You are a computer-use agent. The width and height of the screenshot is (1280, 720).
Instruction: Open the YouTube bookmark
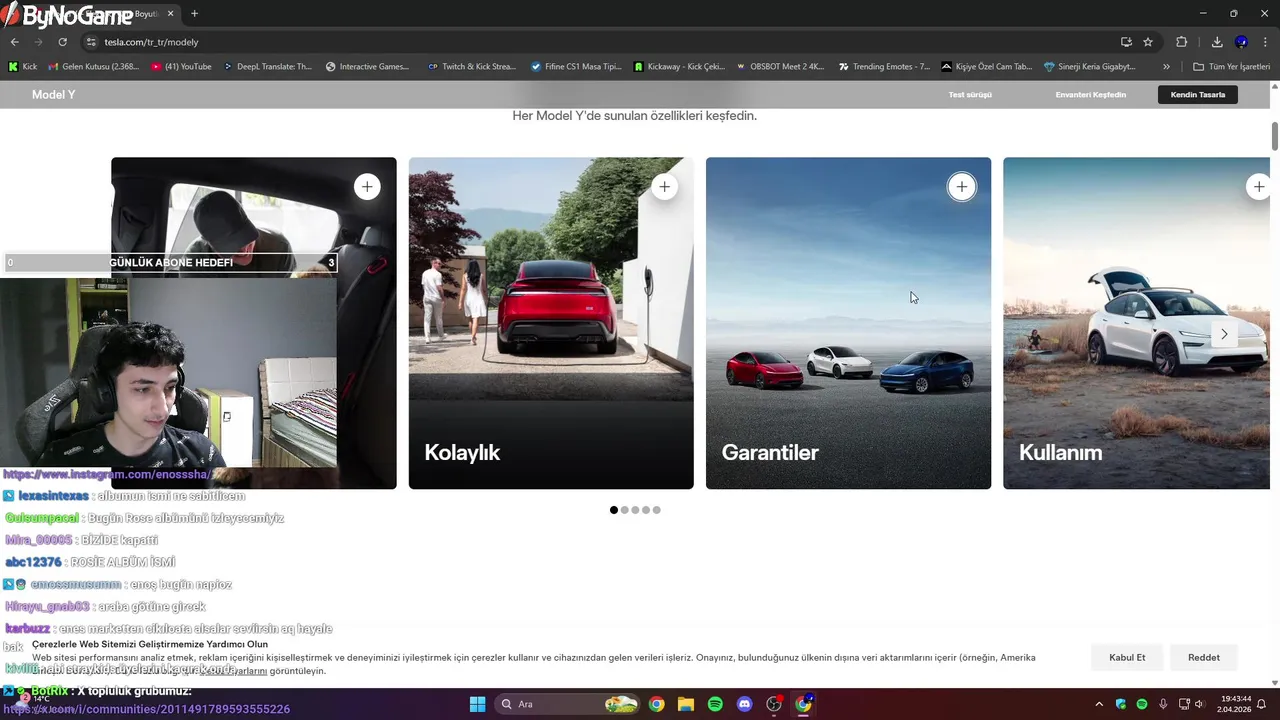click(x=182, y=67)
